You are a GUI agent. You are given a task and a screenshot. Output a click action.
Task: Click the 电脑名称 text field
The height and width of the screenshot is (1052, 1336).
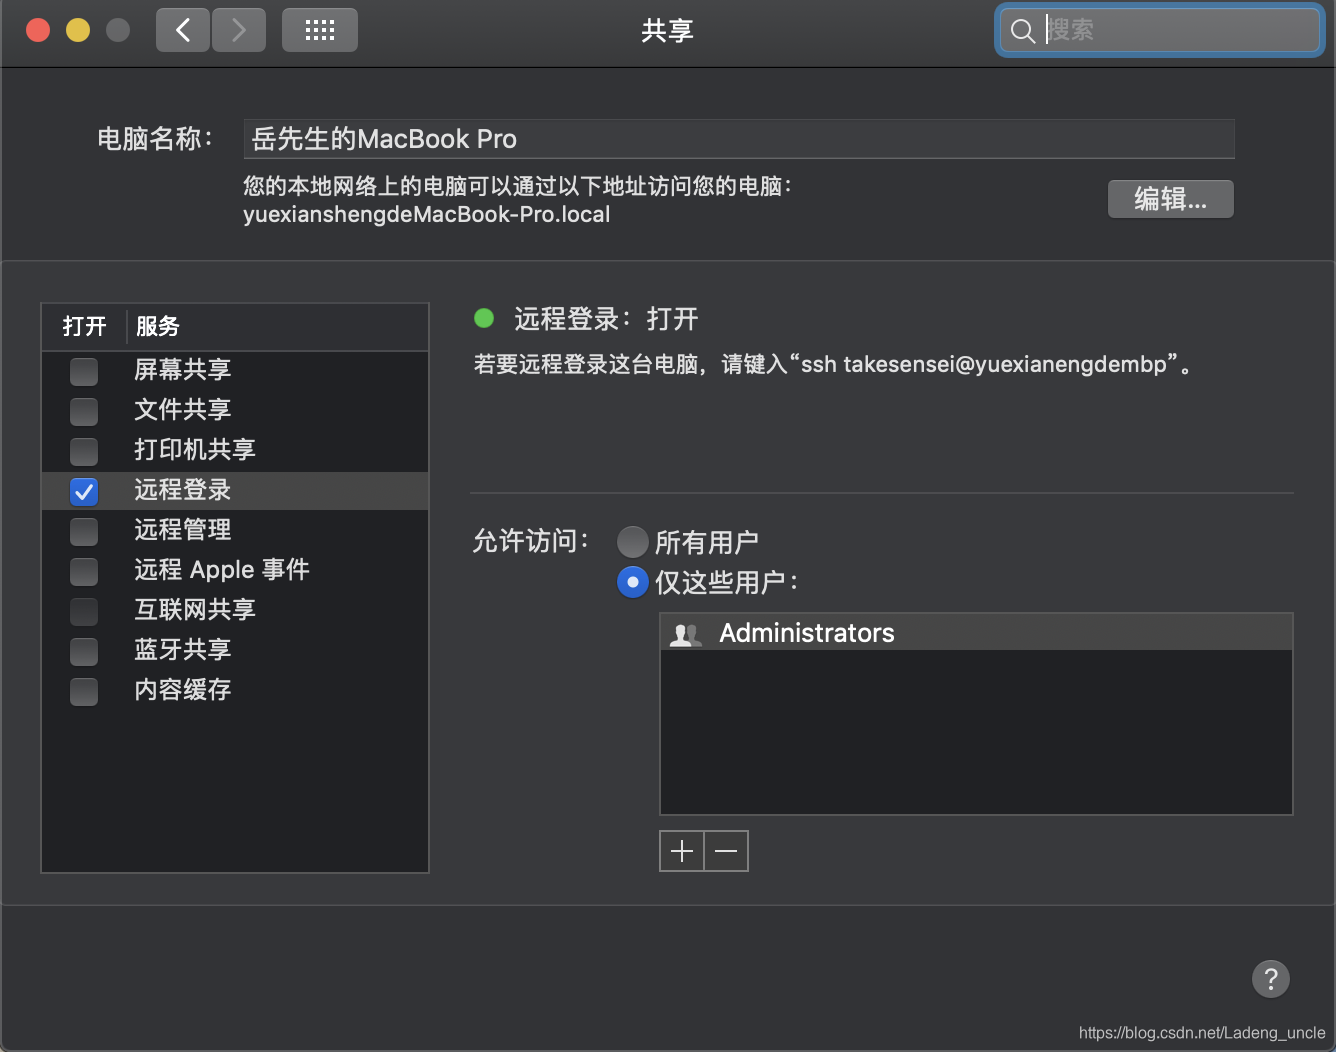pos(739,139)
